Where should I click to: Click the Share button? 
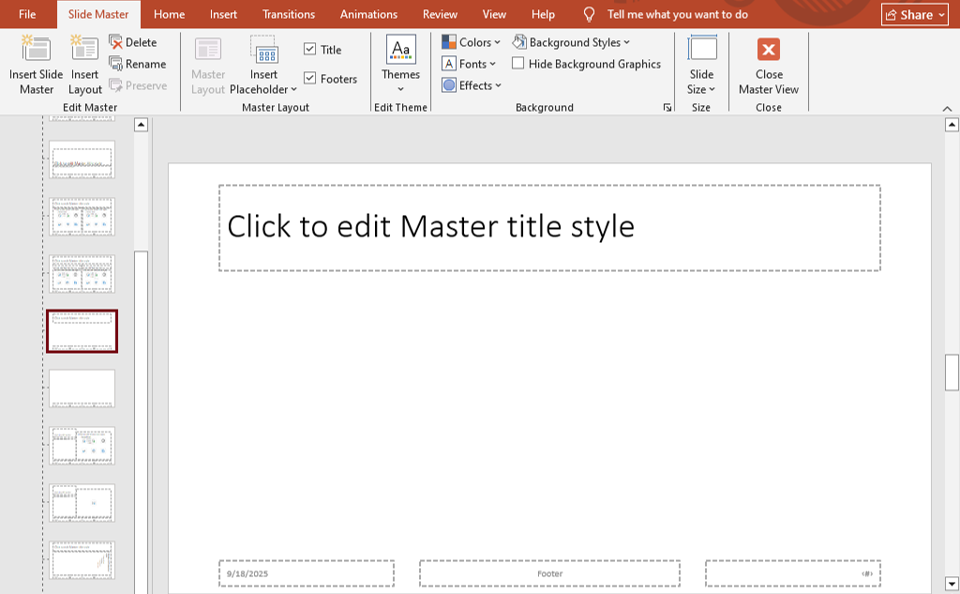914,15
